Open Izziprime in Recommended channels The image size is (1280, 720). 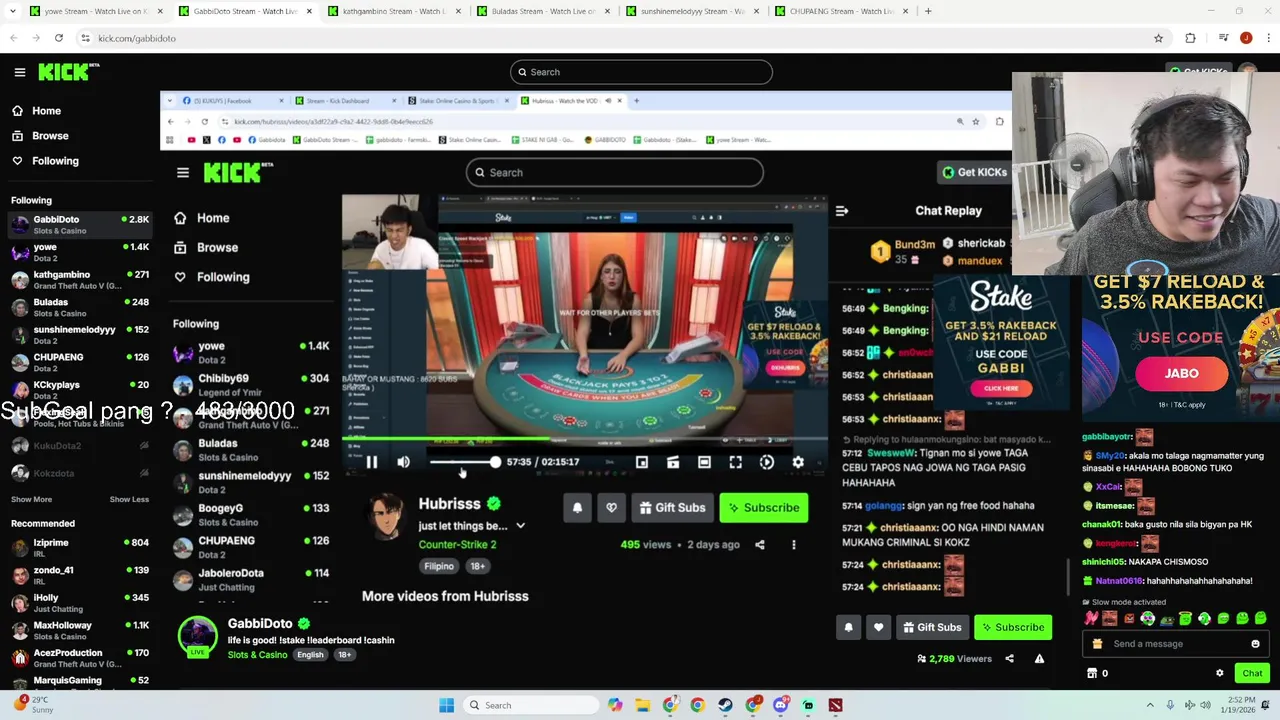click(80, 548)
